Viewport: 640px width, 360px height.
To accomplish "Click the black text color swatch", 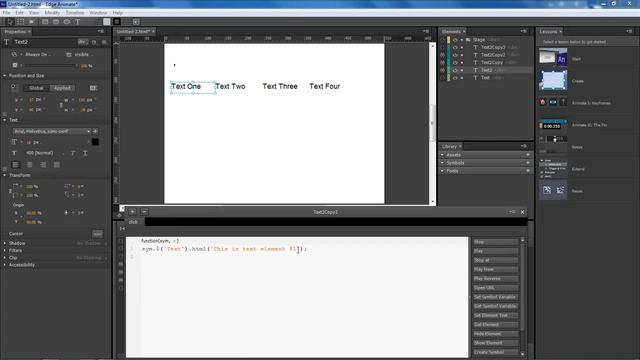I will click(x=95, y=142).
